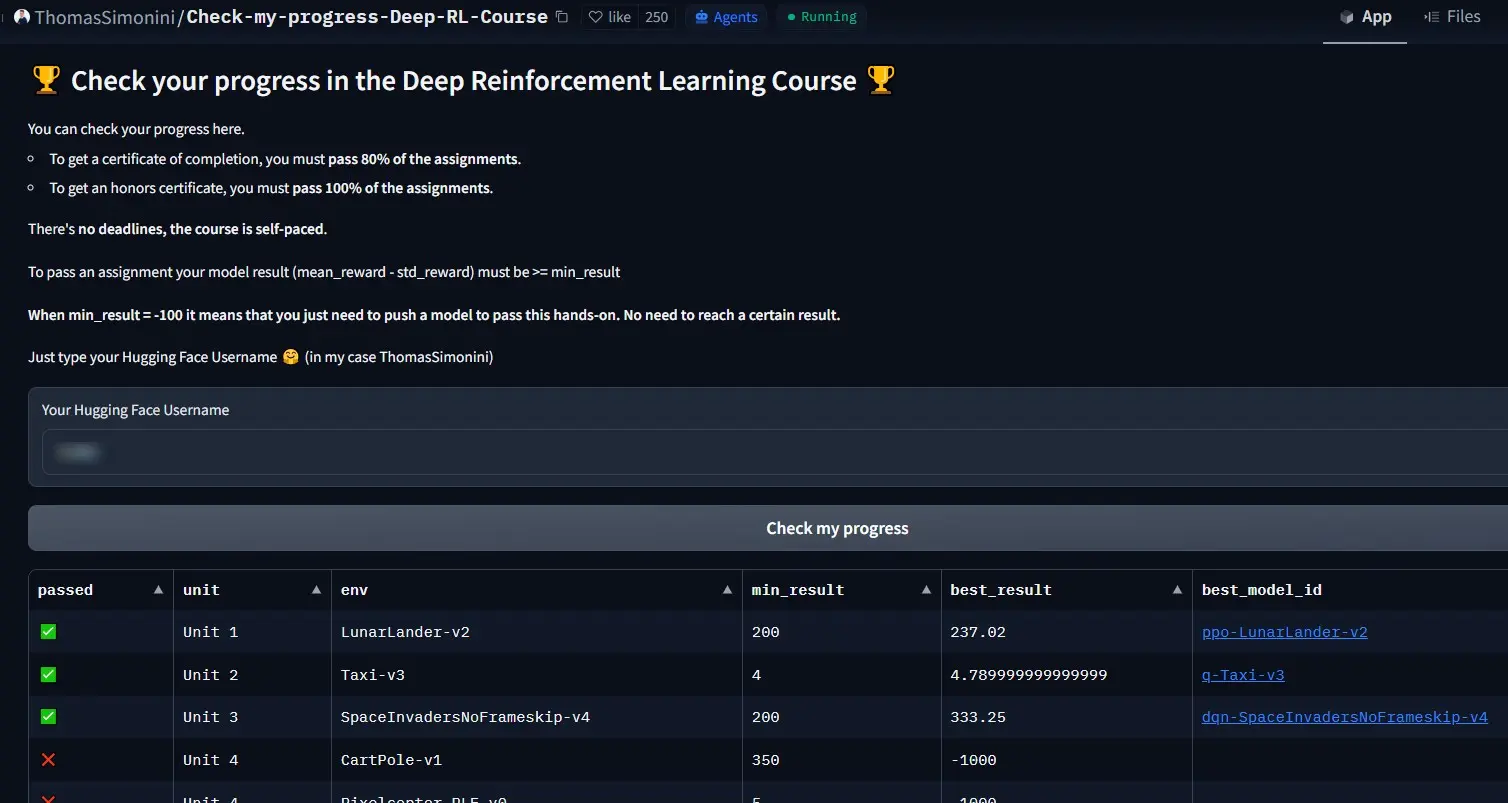Viewport: 1508px width, 803px height.
Task: Select the Unit 2 cell
Action: pos(252,675)
